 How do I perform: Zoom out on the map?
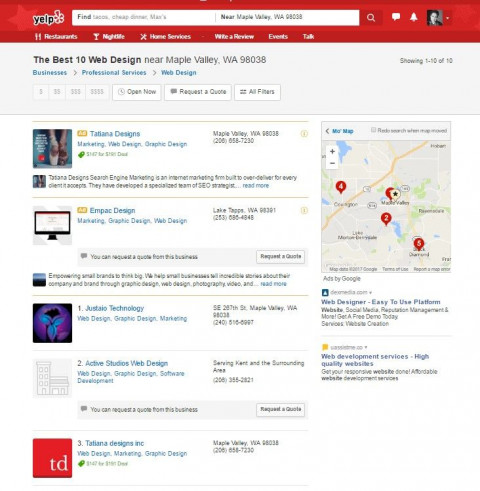(x=332, y=163)
